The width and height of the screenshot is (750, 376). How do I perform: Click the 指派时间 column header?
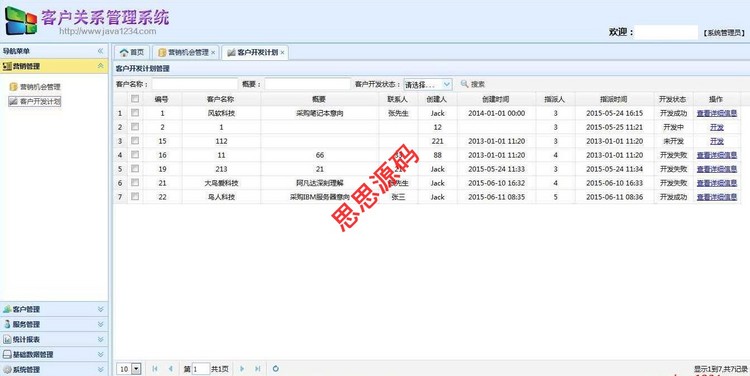[614, 99]
